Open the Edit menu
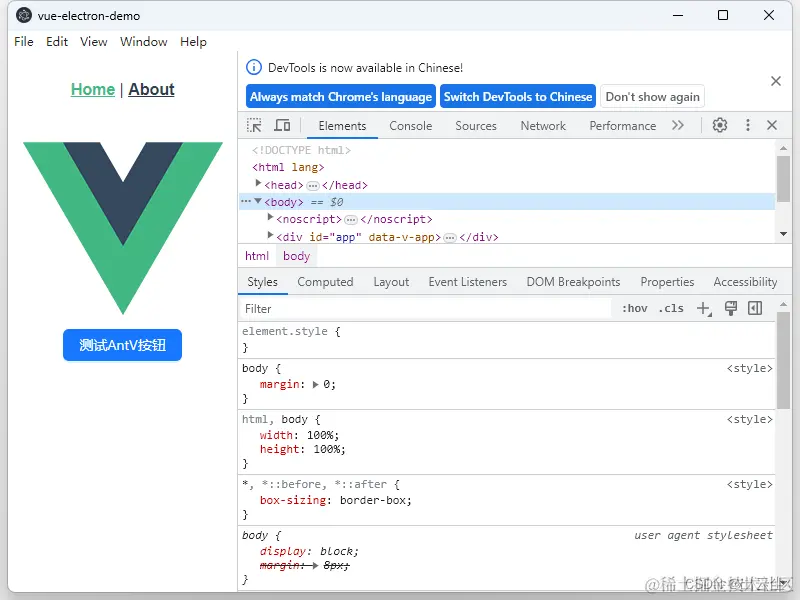Image resolution: width=800 pixels, height=600 pixels. (x=57, y=42)
